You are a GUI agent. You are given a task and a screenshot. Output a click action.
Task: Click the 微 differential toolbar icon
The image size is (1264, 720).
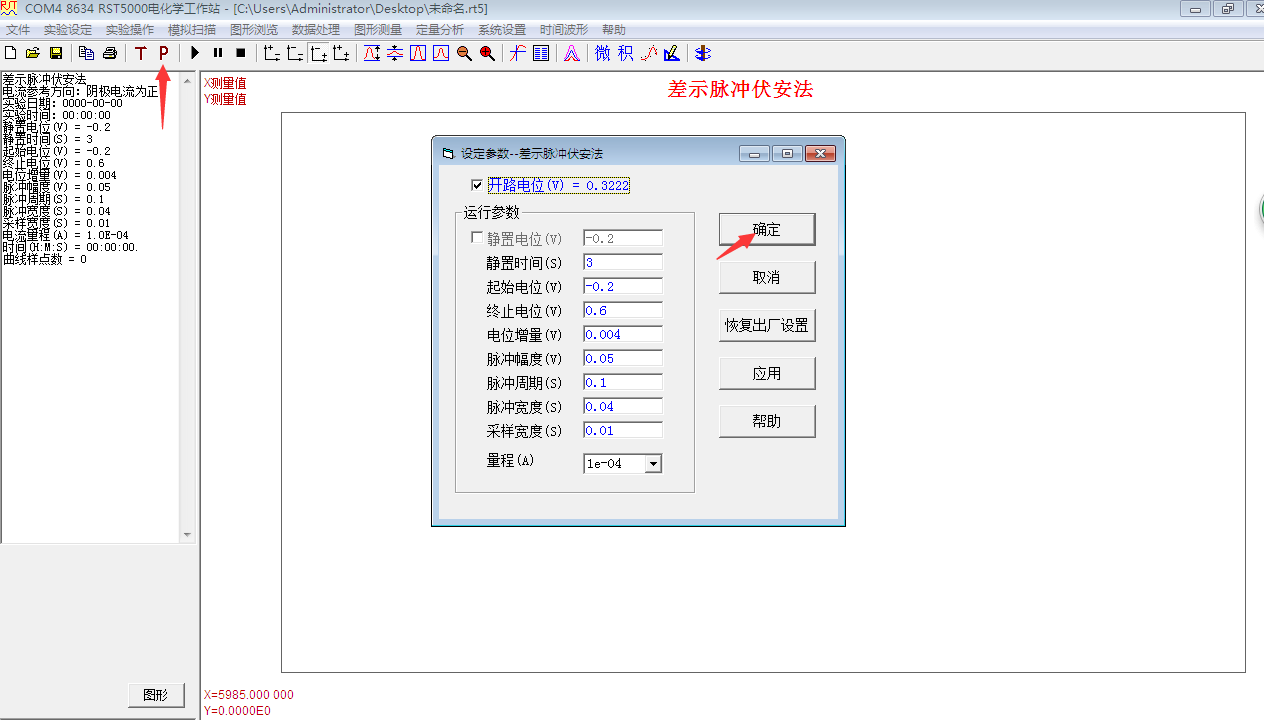602,53
